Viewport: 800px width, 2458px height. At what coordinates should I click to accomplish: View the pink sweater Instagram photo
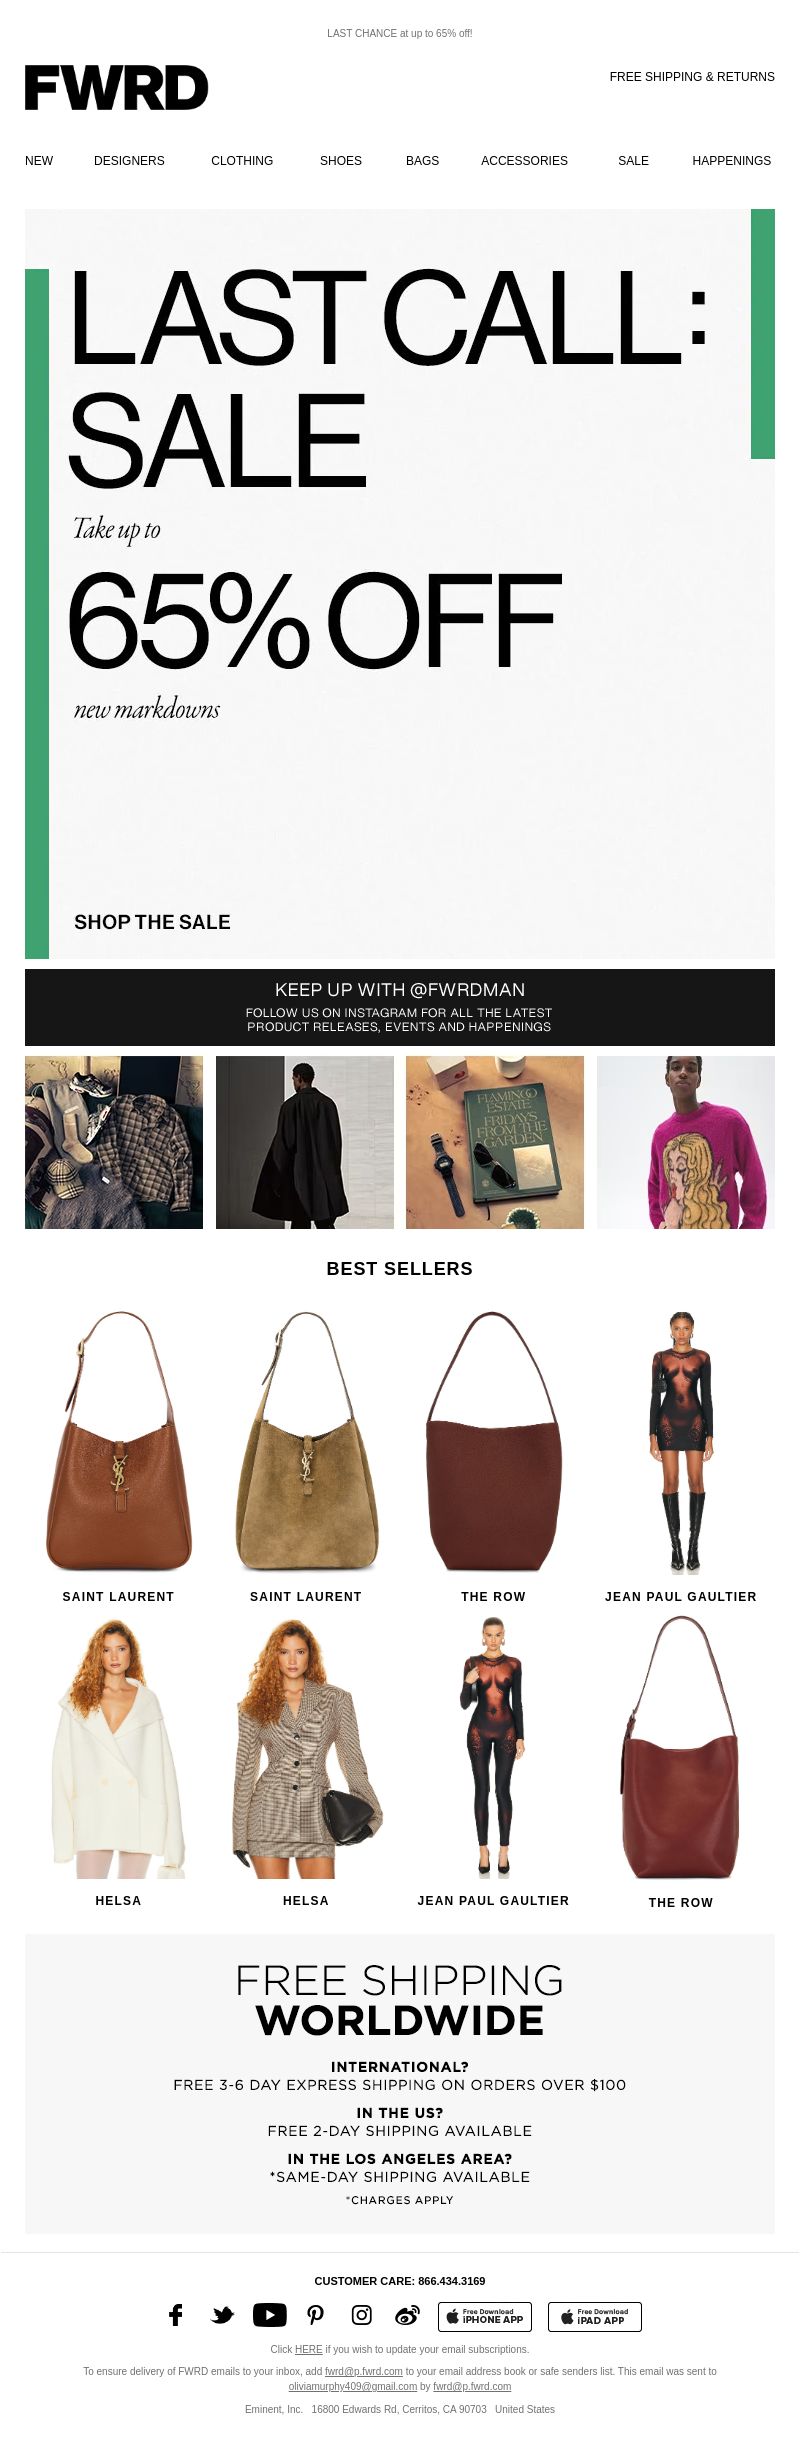[686, 1142]
